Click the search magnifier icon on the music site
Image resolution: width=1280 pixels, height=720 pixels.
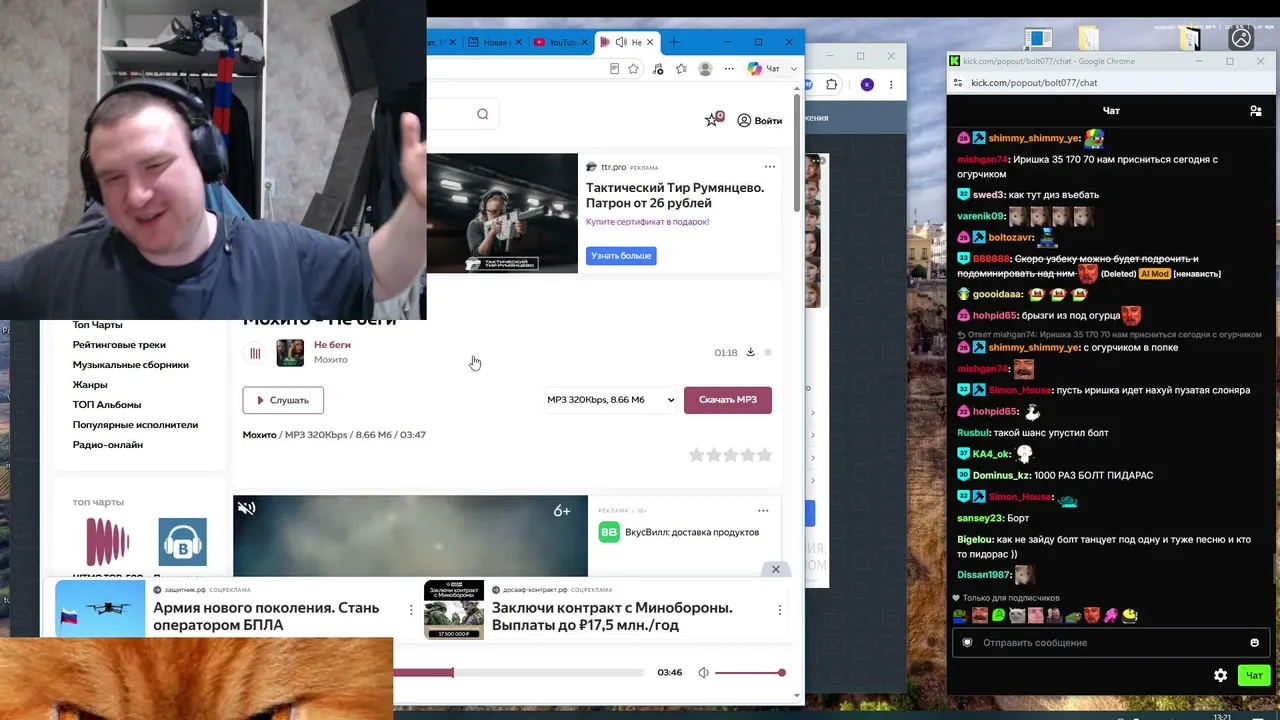482,114
